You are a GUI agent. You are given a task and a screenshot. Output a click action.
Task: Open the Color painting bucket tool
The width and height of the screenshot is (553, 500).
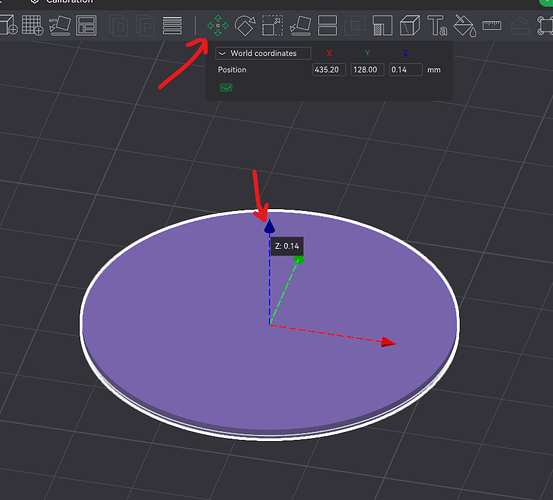464,25
